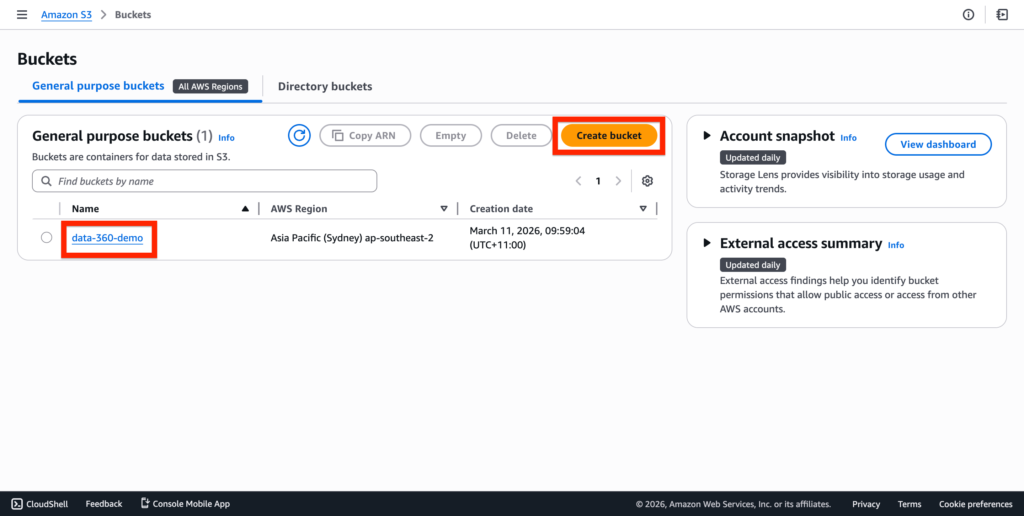
Task: Select General purpose buckets tab
Action: 98,86
